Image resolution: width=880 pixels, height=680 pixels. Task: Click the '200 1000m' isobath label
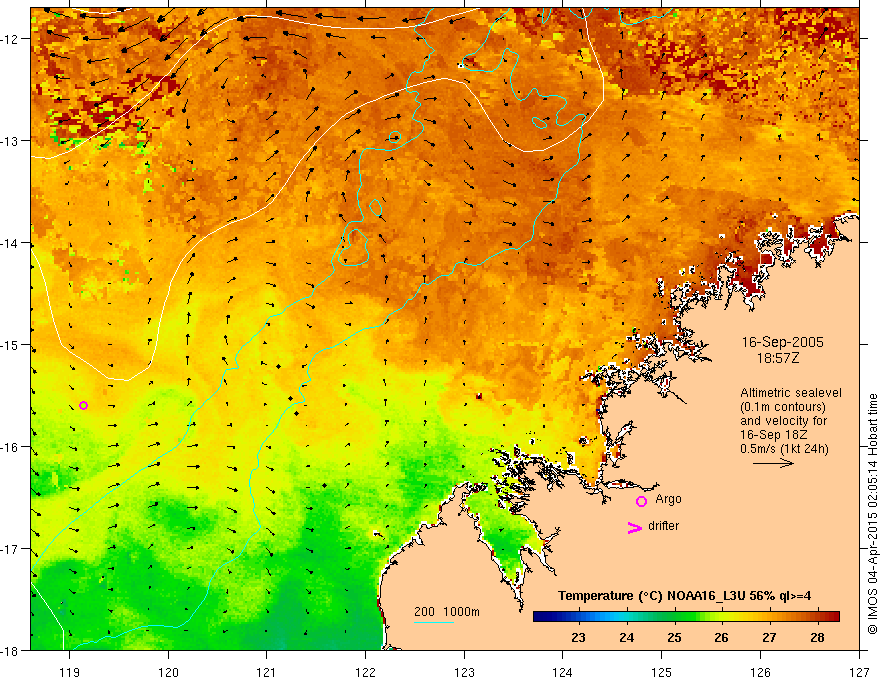pos(447,612)
